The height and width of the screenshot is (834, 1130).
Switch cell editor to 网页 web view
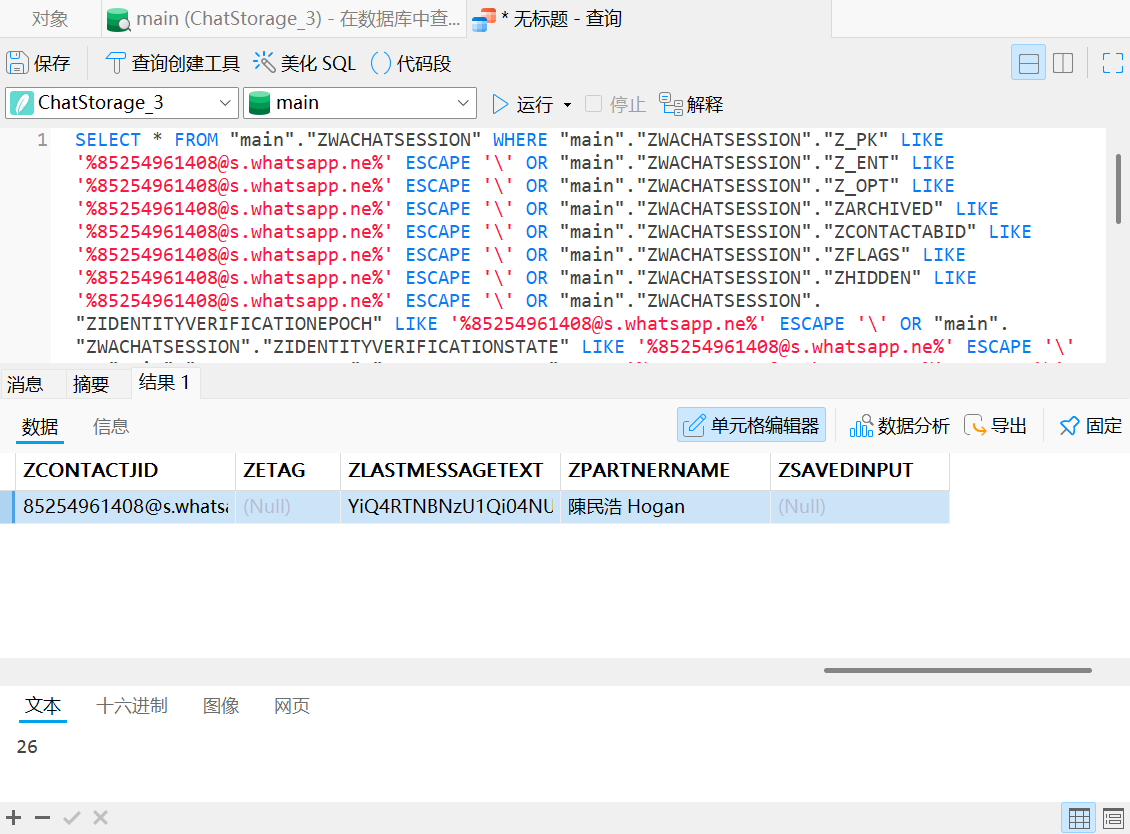[x=292, y=706]
